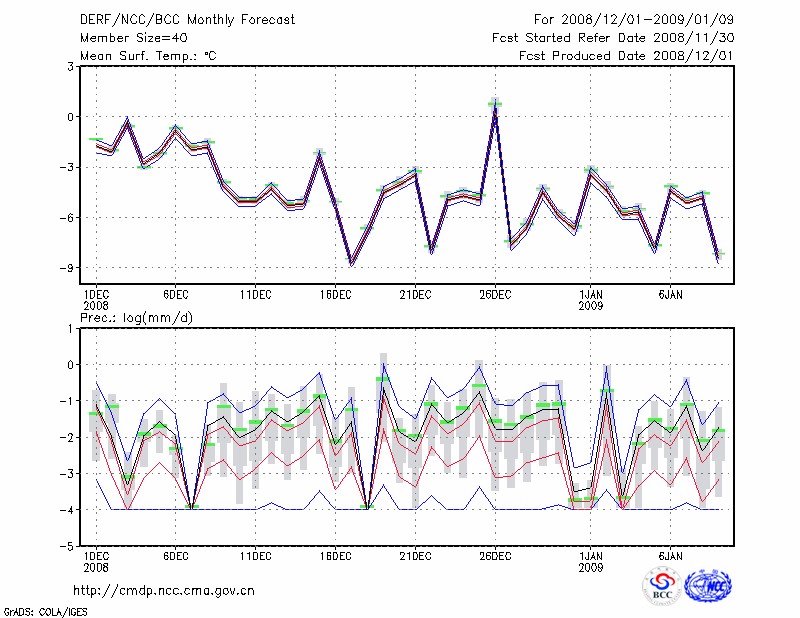The image size is (800, 618).
Task: Click the 6JAN label below the precipitation chart
Action: pos(671,554)
